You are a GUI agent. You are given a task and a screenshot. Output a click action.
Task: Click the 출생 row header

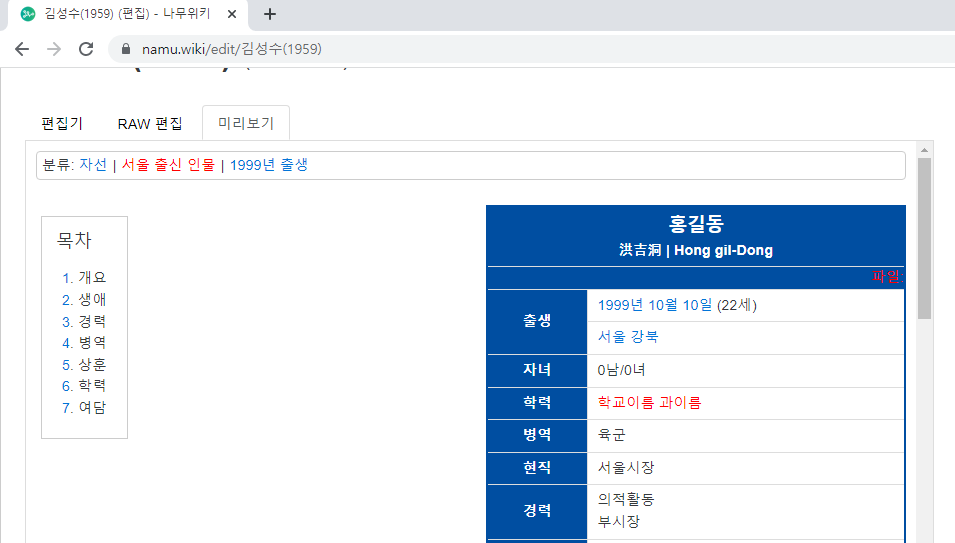[537, 321]
